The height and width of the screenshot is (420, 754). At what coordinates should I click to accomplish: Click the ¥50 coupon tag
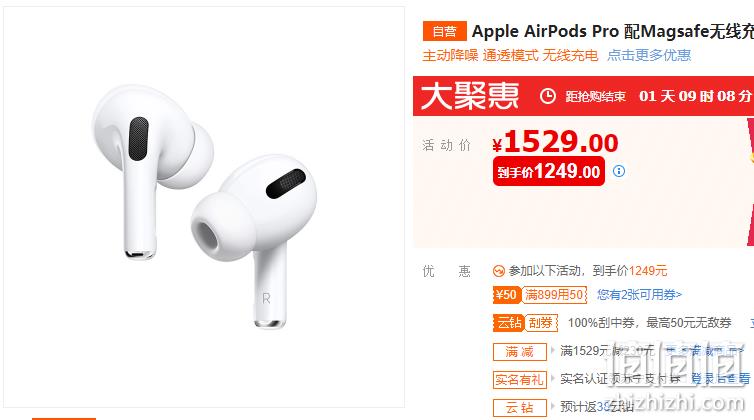pyautogui.click(x=506, y=294)
